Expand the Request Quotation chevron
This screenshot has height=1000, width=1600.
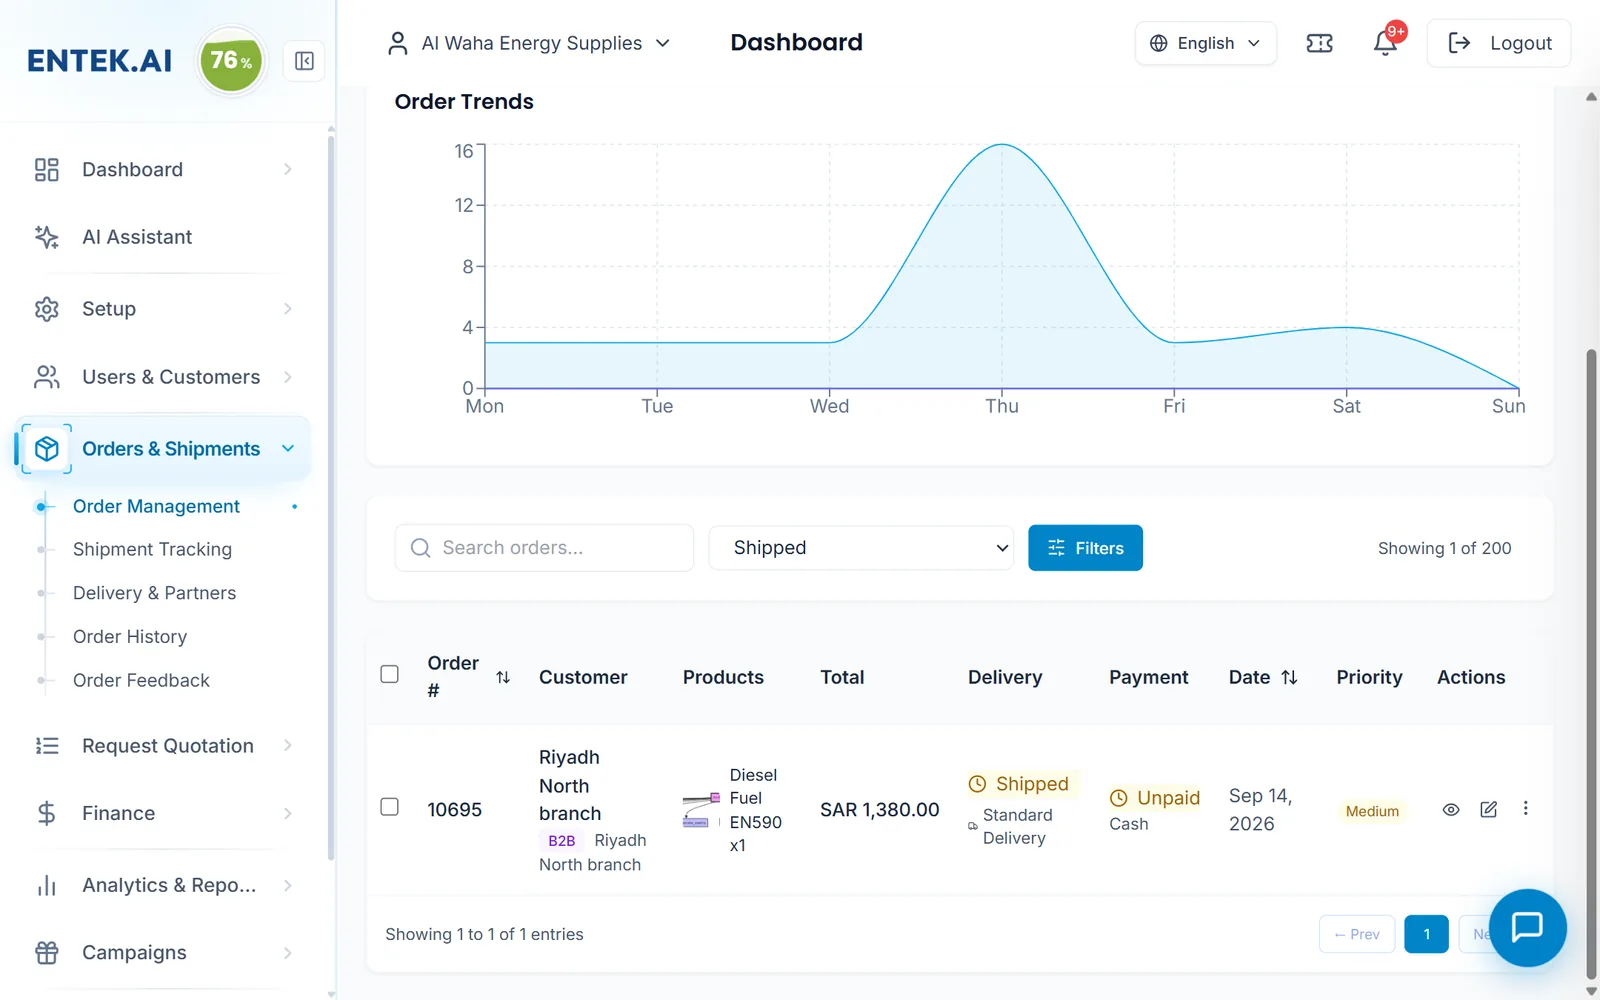click(x=288, y=746)
